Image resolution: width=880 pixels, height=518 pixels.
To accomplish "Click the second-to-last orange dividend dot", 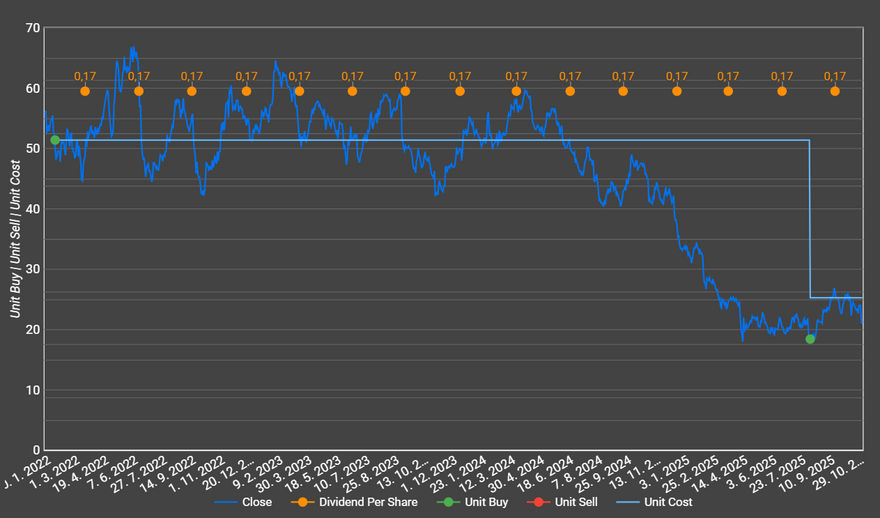I will [782, 91].
